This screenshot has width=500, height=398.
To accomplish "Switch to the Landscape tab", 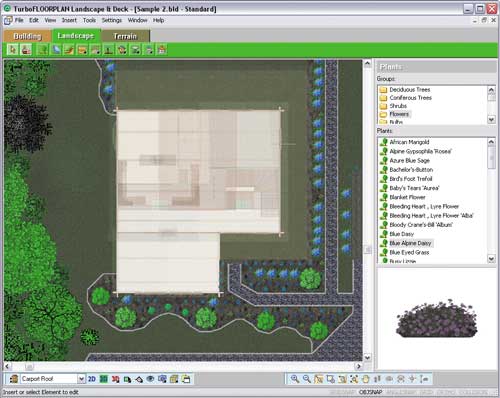I will pyautogui.click(x=76, y=36).
